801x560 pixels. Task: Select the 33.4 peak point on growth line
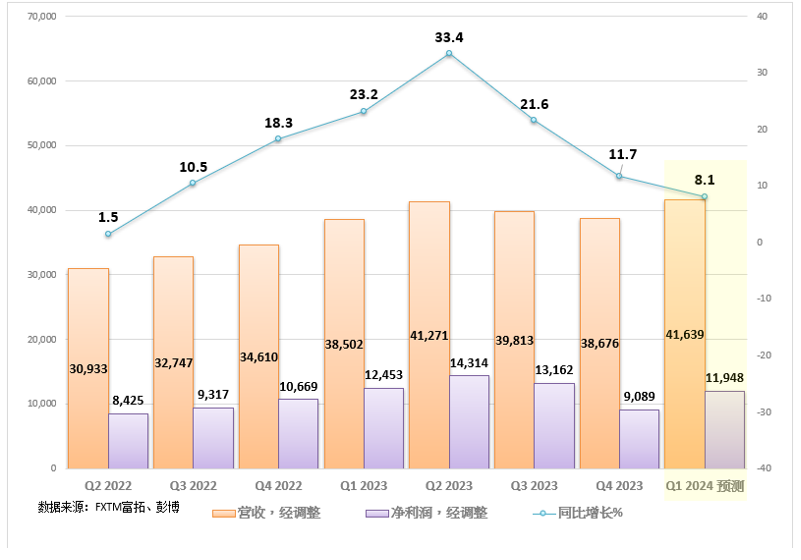[449, 53]
